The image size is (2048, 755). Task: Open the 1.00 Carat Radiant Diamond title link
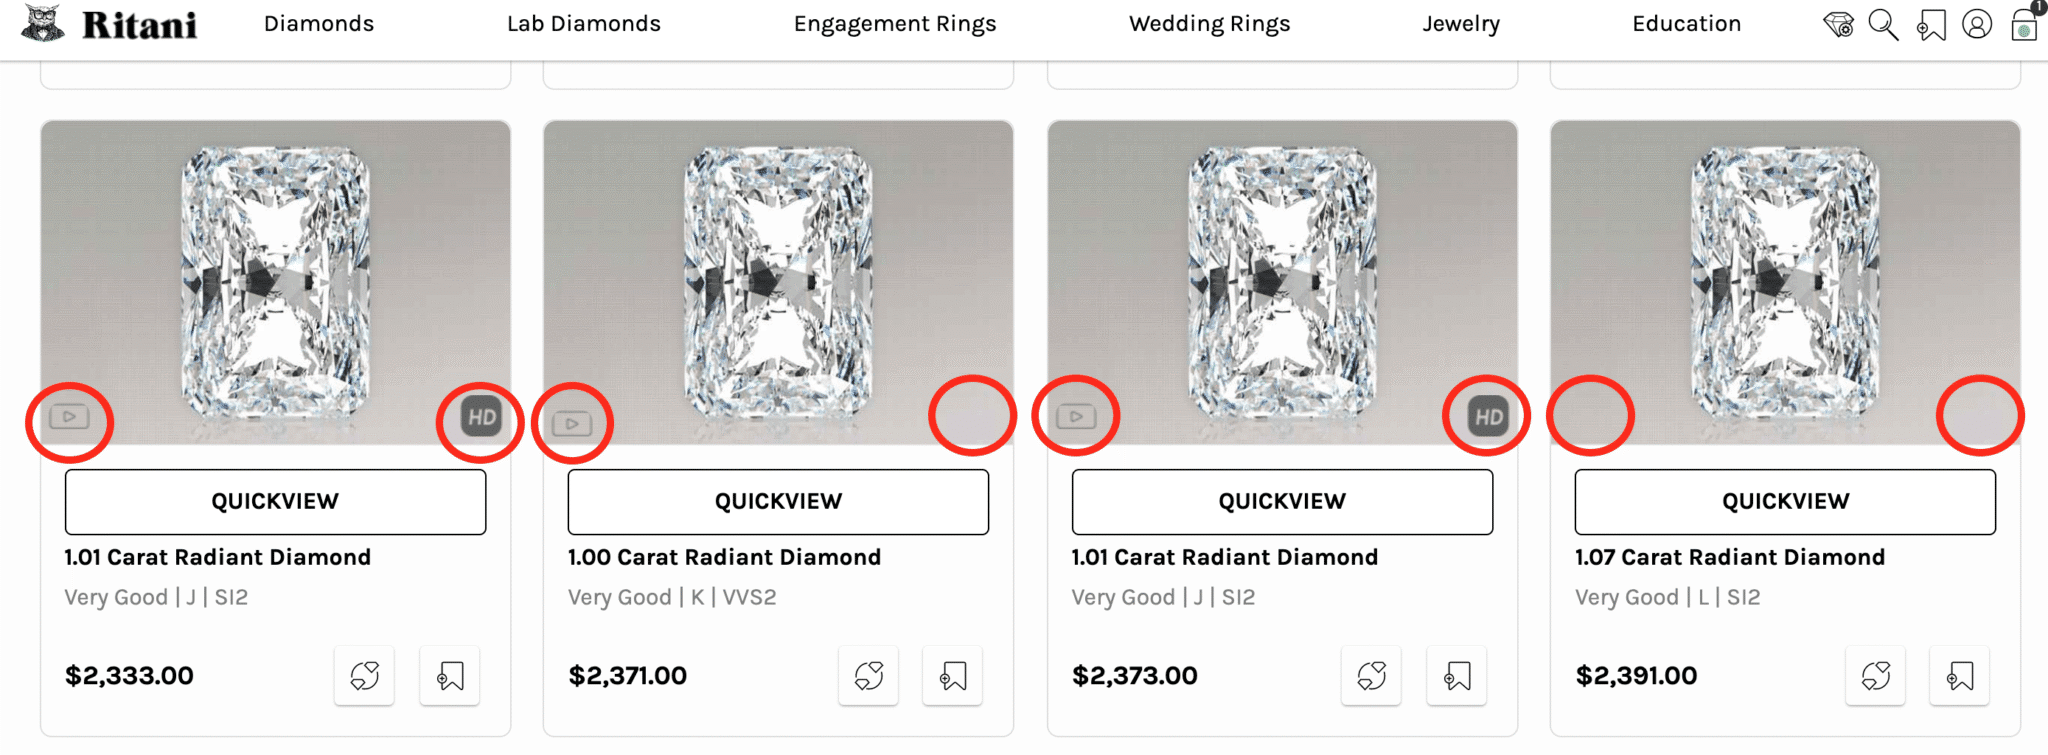(724, 557)
